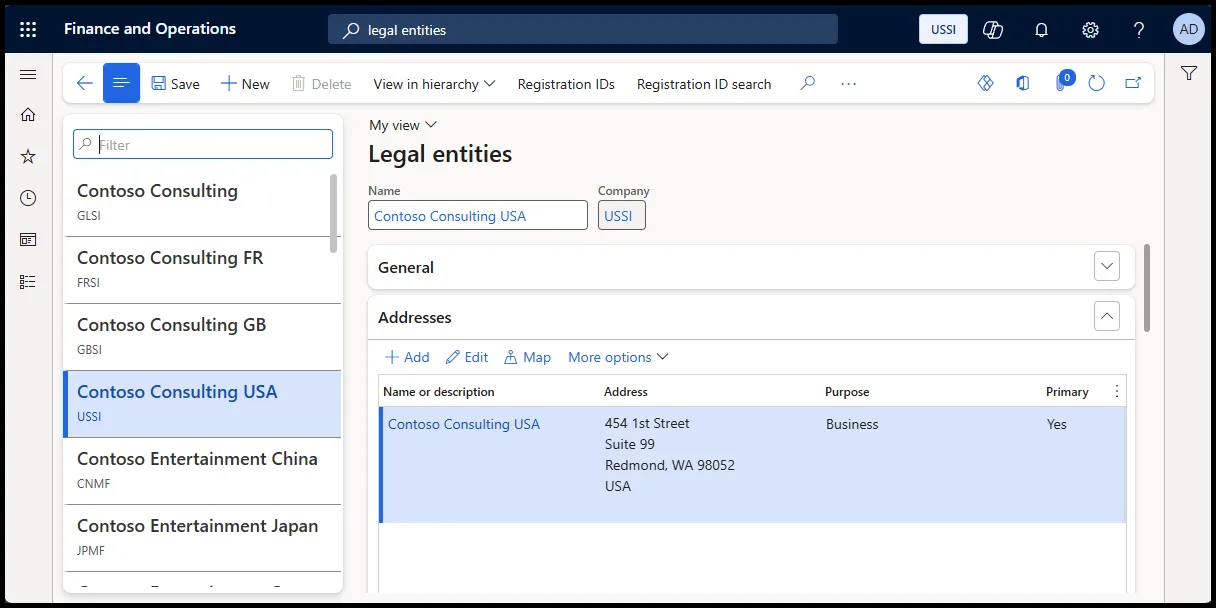Go to Home in left sidebar

(28, 114)
